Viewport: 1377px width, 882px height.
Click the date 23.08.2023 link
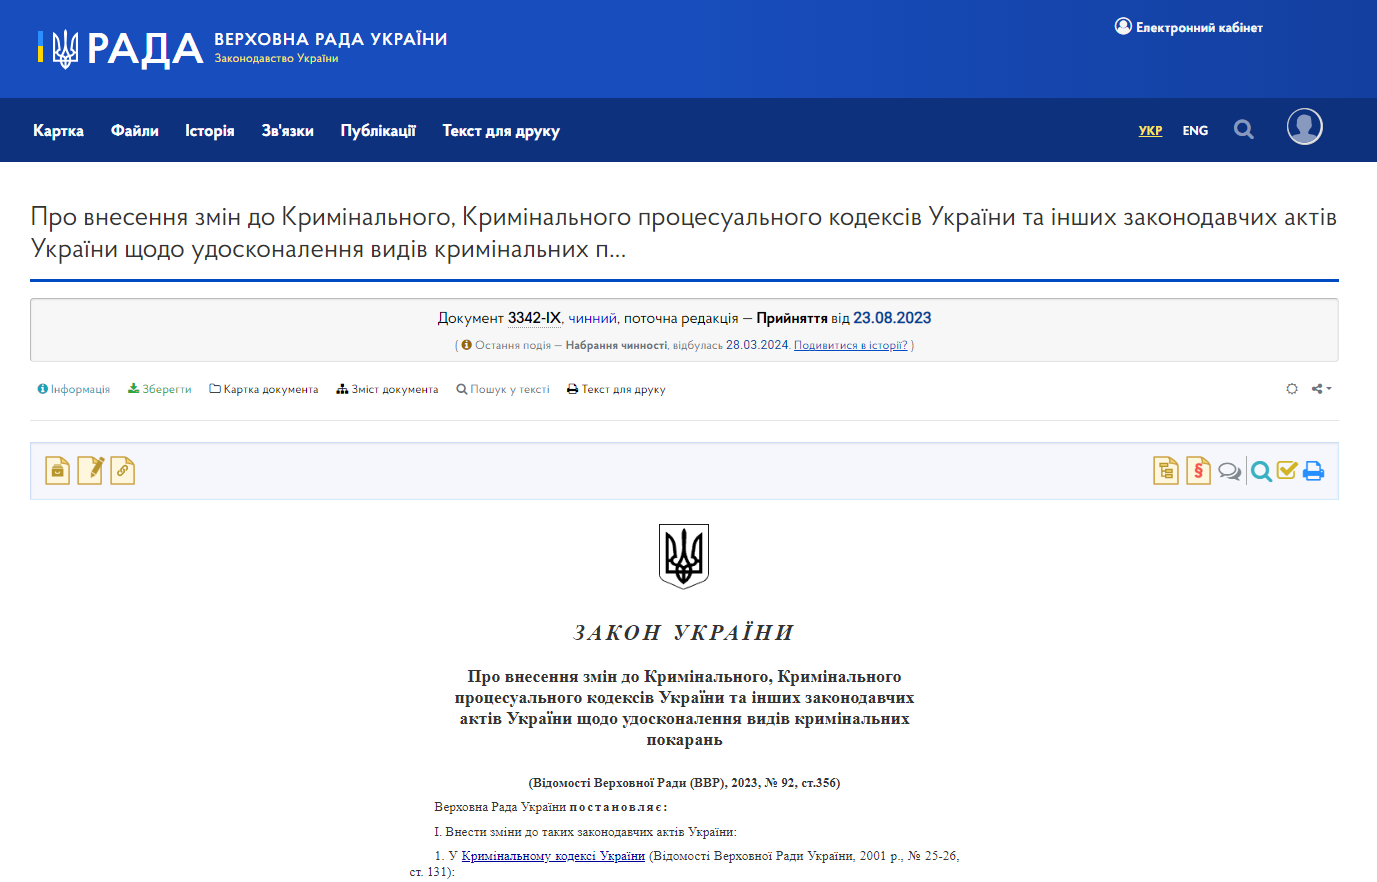pyautogui.click(x=892, y=318)
